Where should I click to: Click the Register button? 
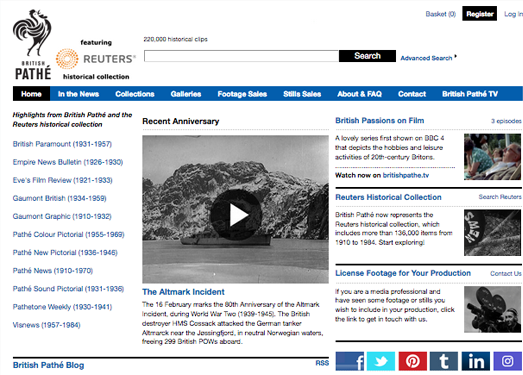[x=480, y=14]
